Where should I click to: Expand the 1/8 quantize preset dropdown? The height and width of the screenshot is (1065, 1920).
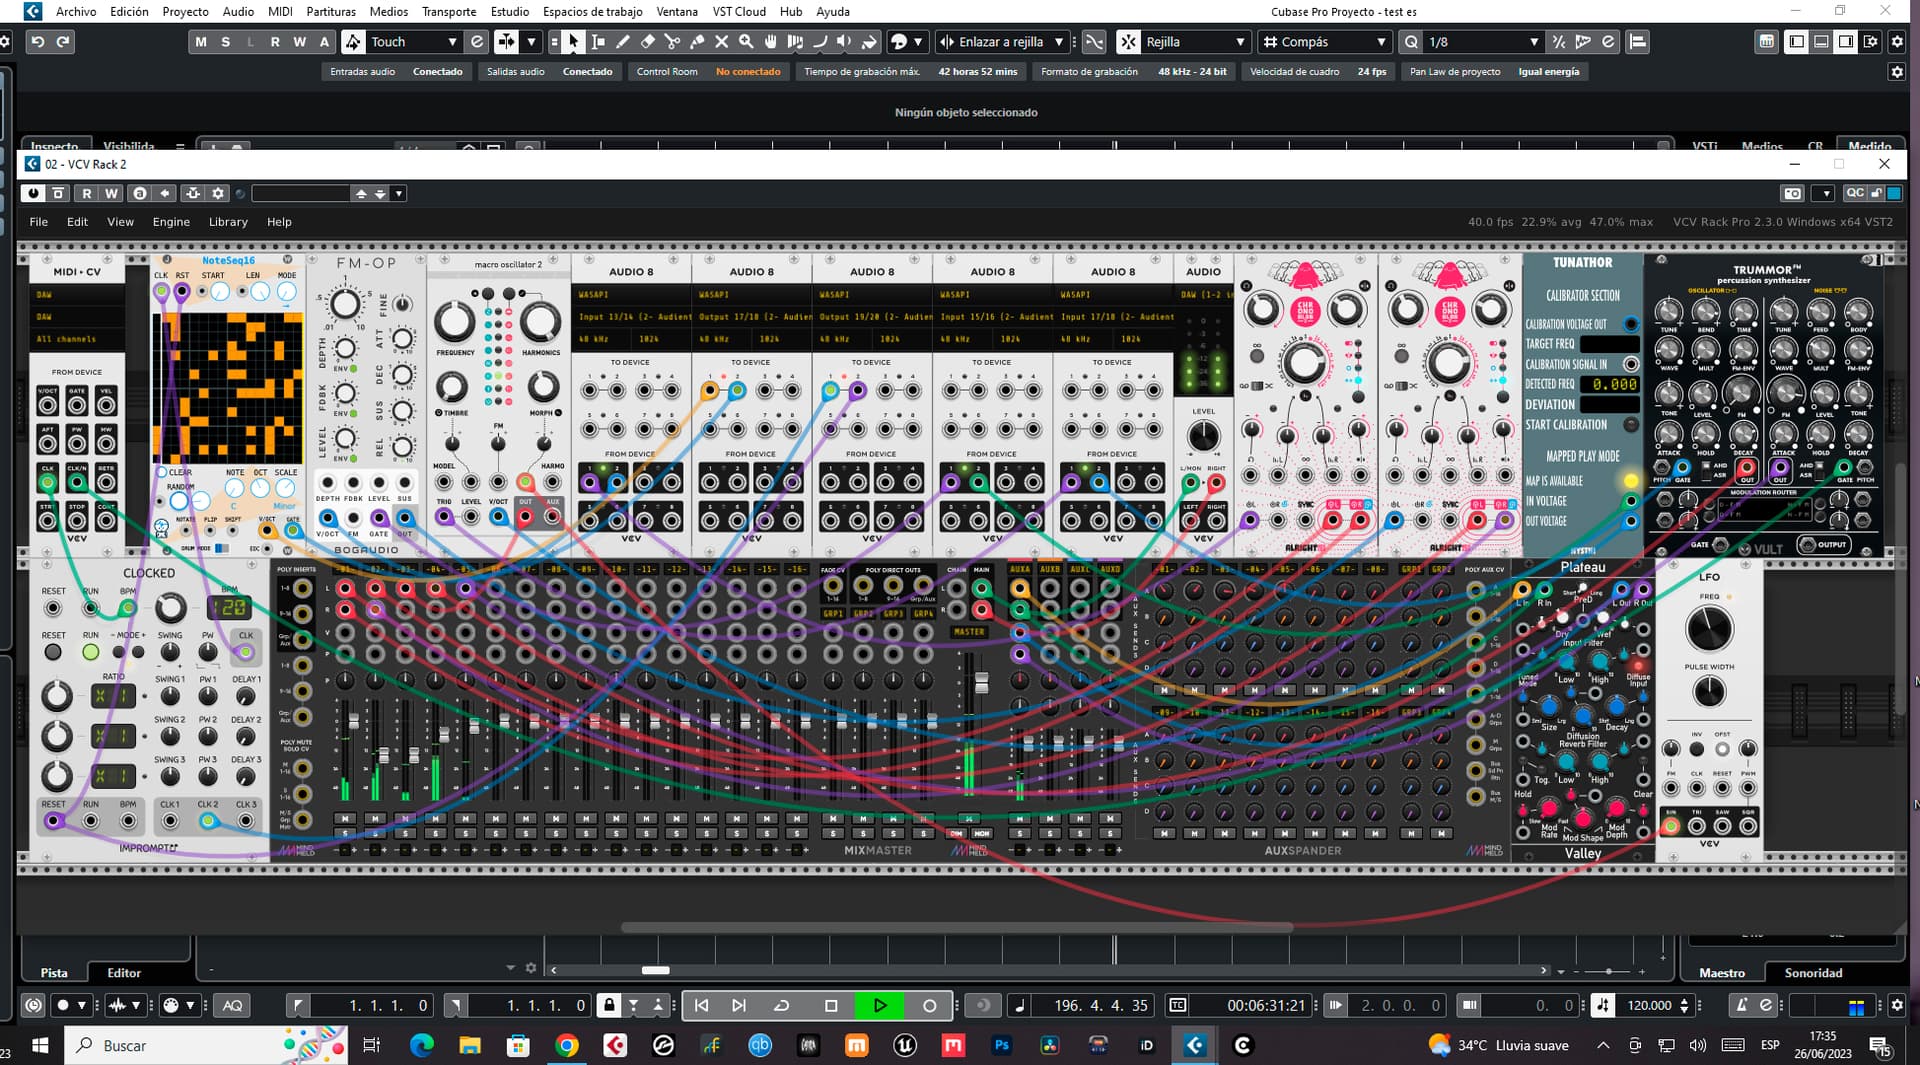coord(1533,42)
